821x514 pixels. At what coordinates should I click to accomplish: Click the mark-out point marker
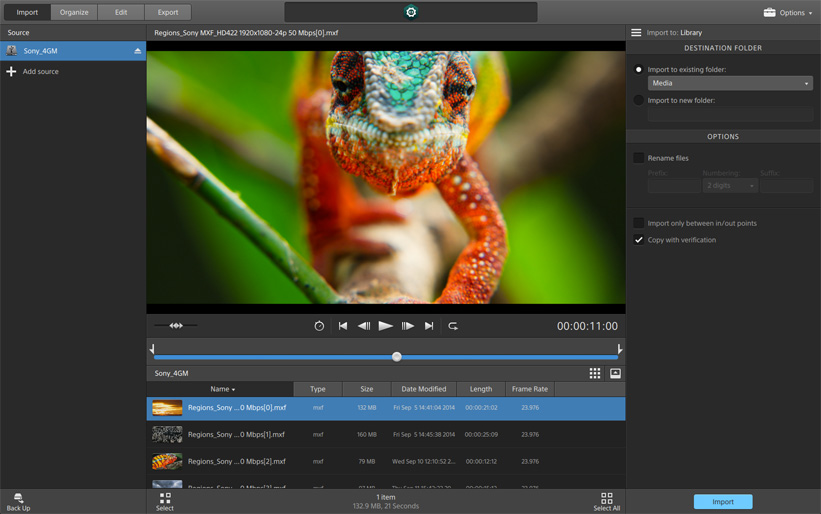click(x=619, y=349)
